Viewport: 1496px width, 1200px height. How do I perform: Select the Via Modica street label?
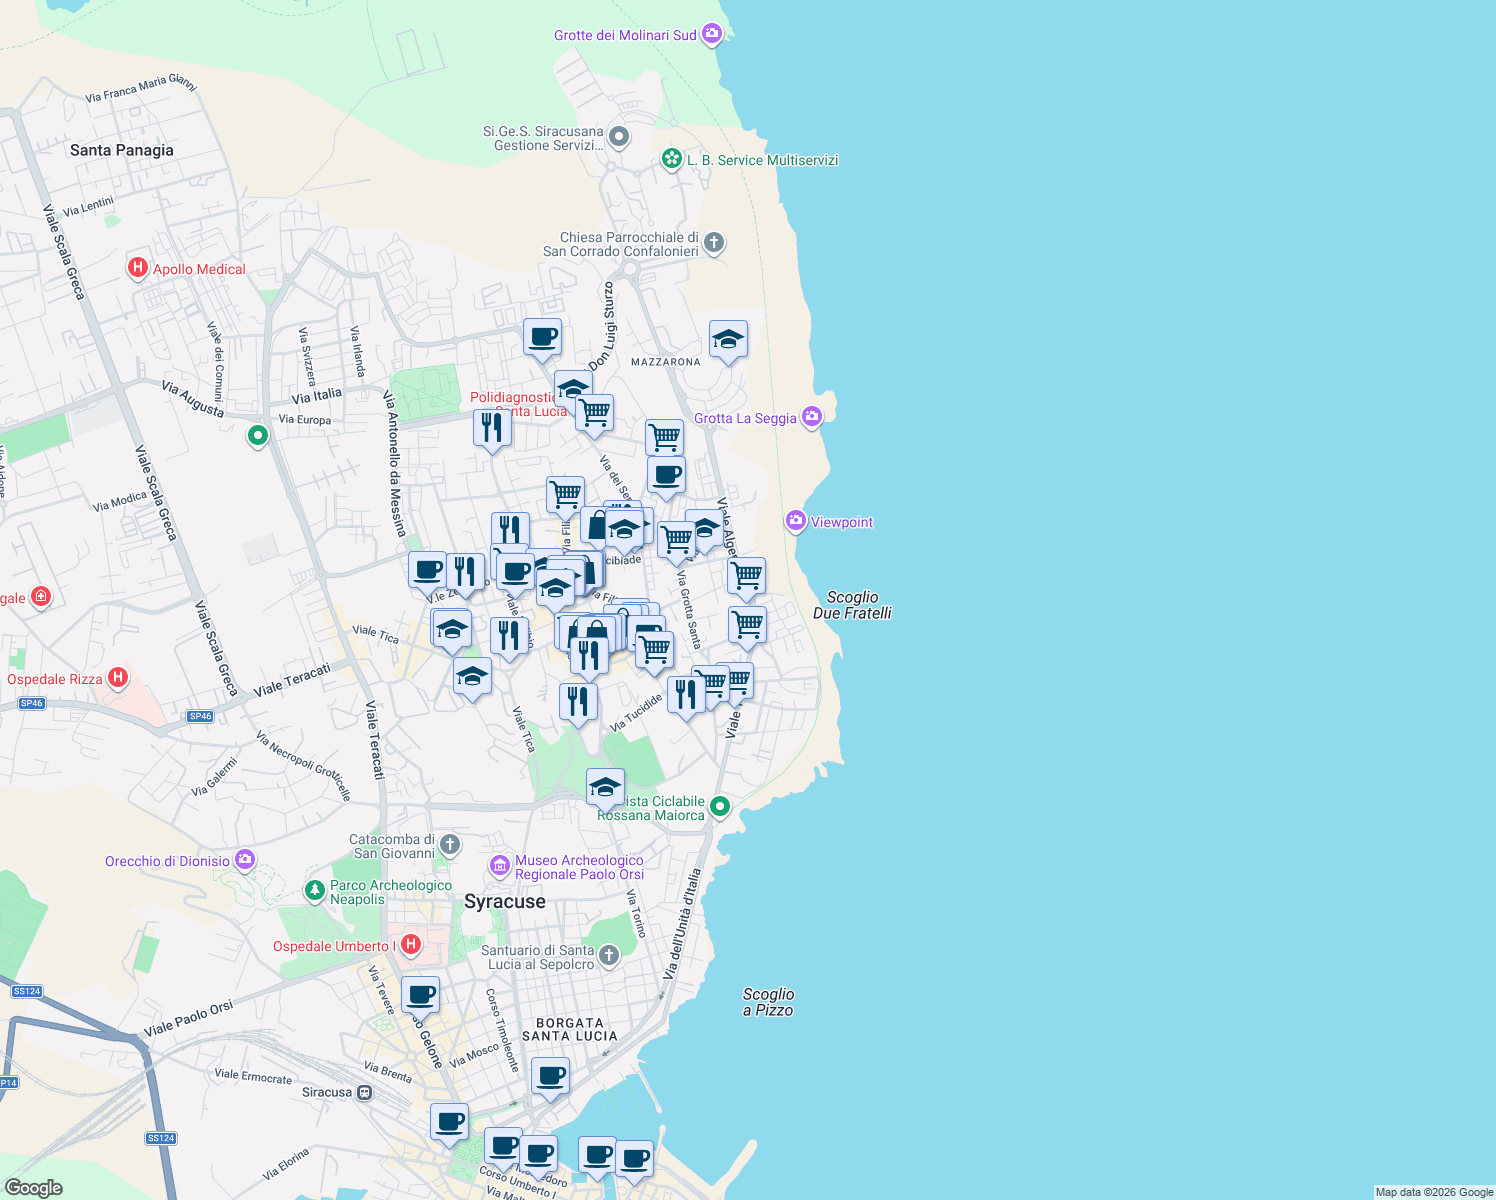(120, 501)
